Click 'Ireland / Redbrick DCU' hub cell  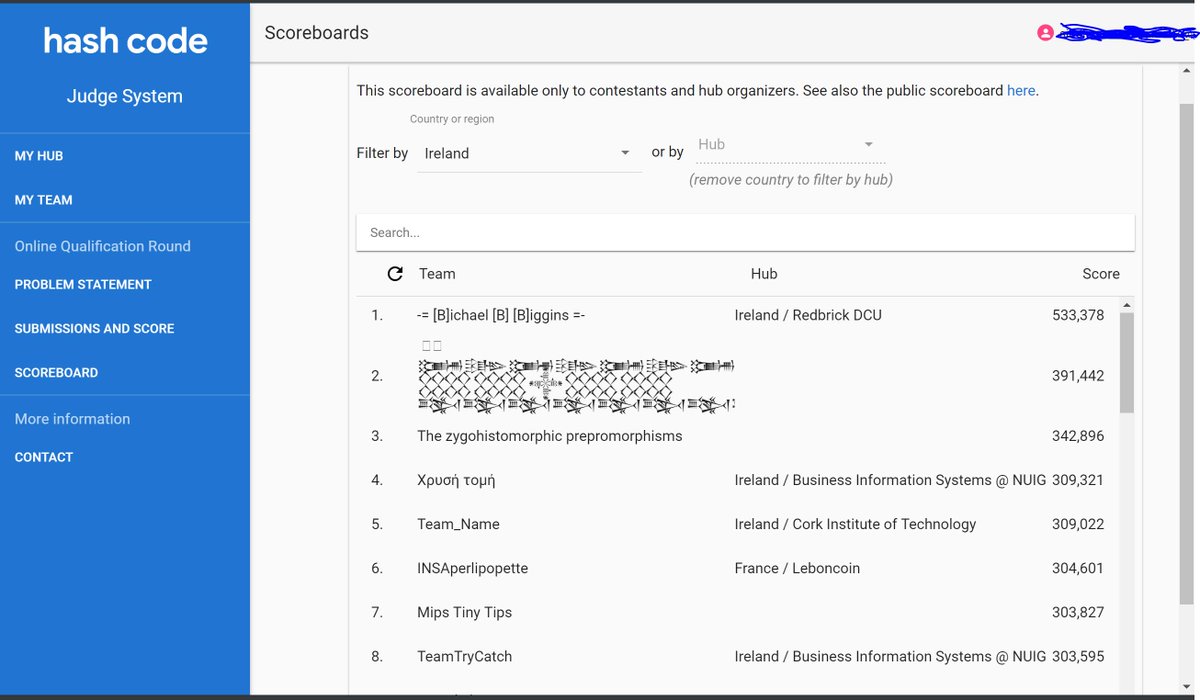[808, 315]
